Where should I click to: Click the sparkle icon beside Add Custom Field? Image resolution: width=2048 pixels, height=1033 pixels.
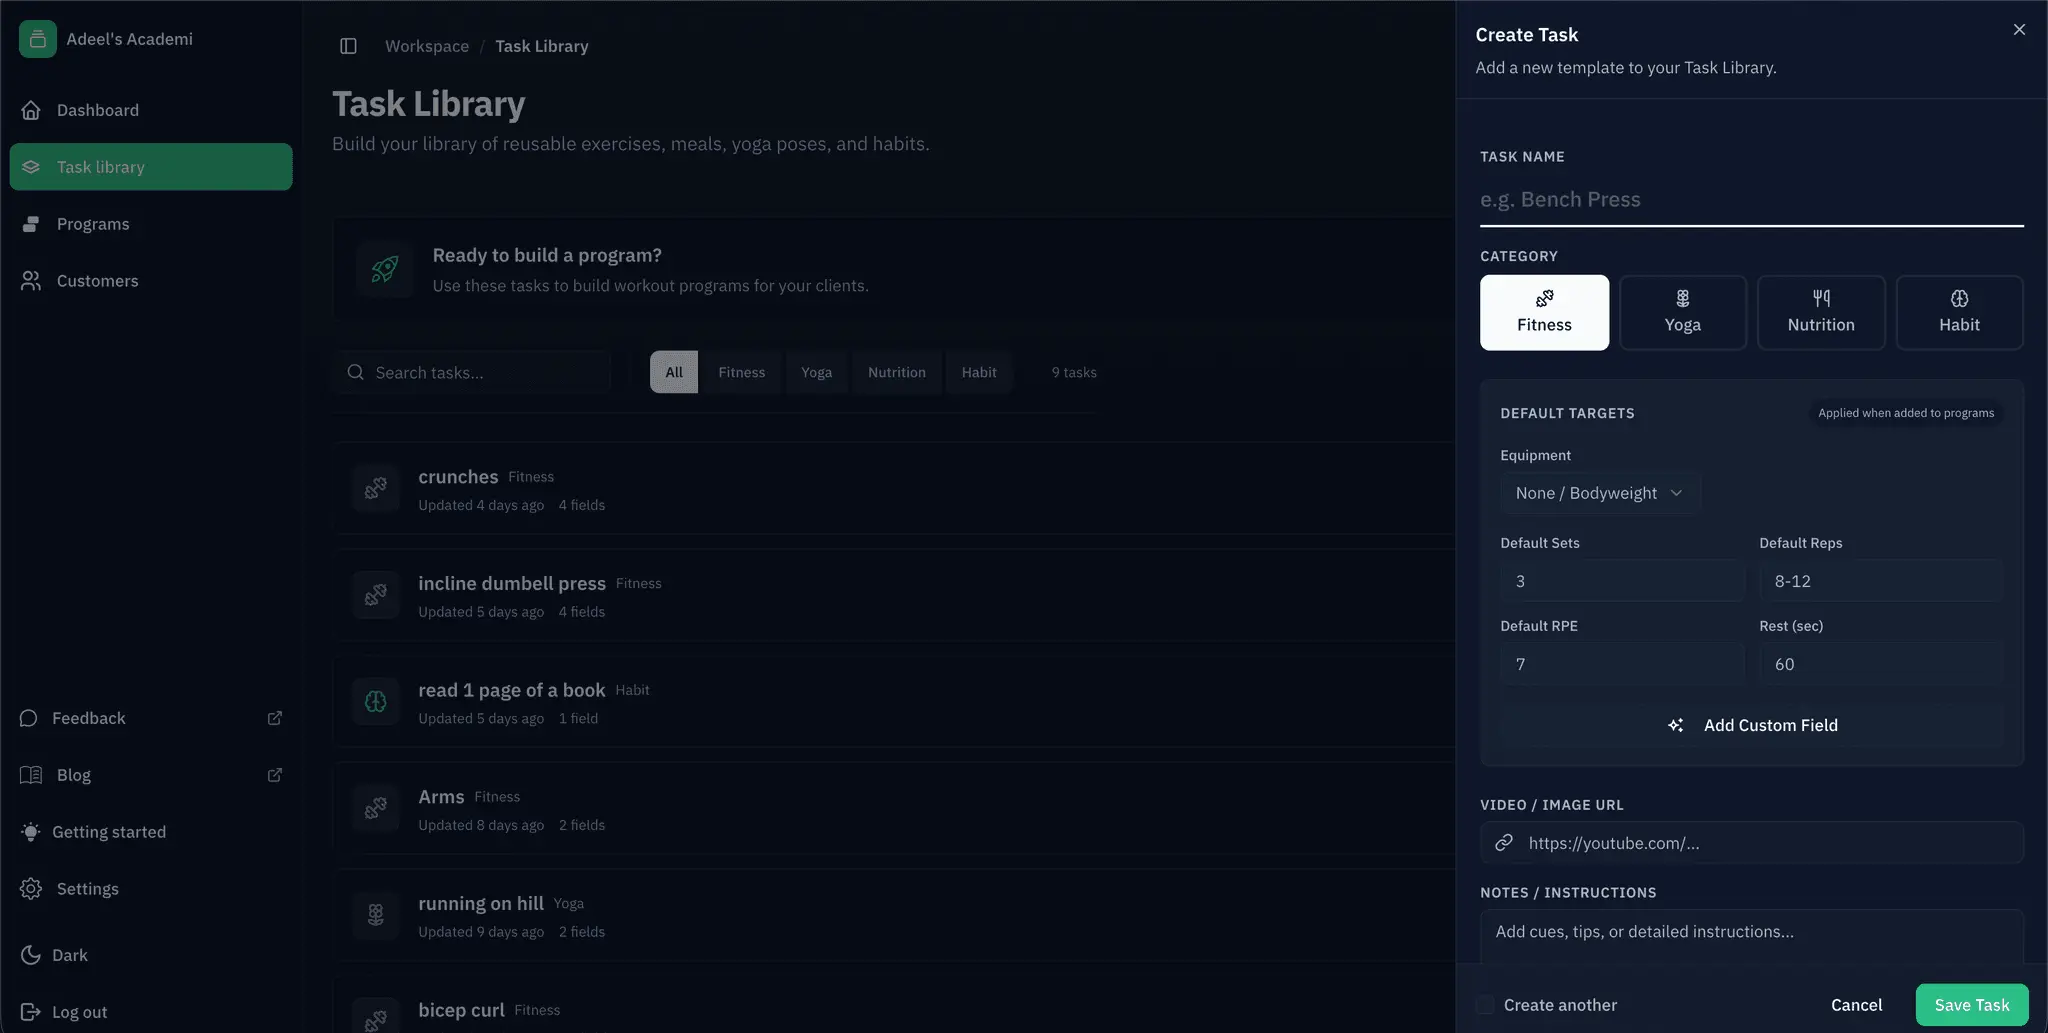(1676, 725)
